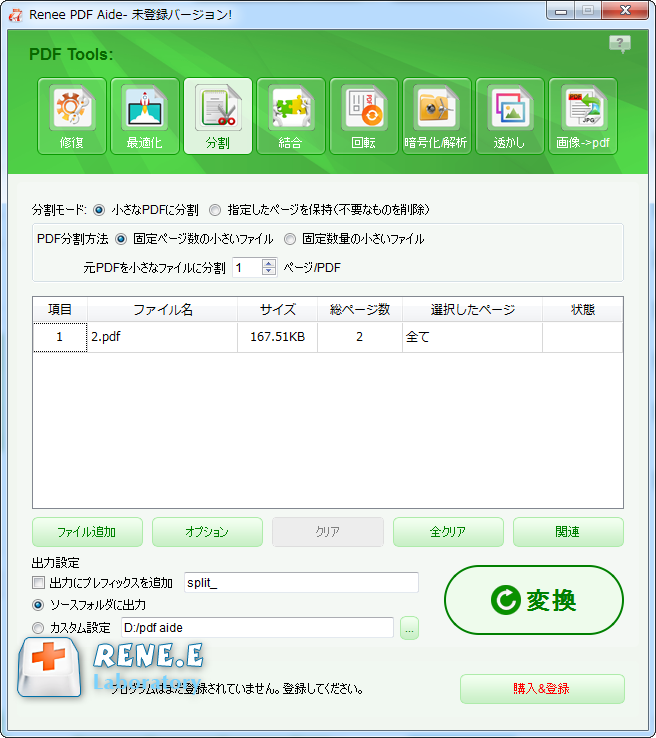Click the 関連 button

(x=568, y=532)
